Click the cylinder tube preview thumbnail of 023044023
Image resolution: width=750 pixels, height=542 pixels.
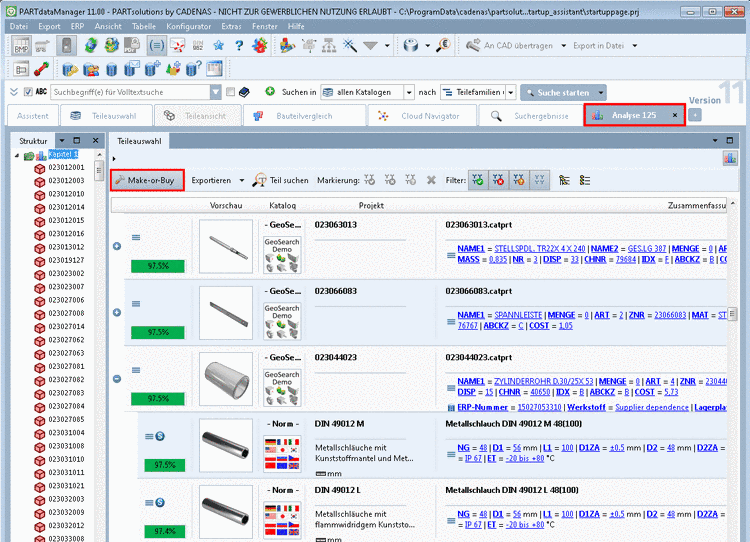pos(226,379)
